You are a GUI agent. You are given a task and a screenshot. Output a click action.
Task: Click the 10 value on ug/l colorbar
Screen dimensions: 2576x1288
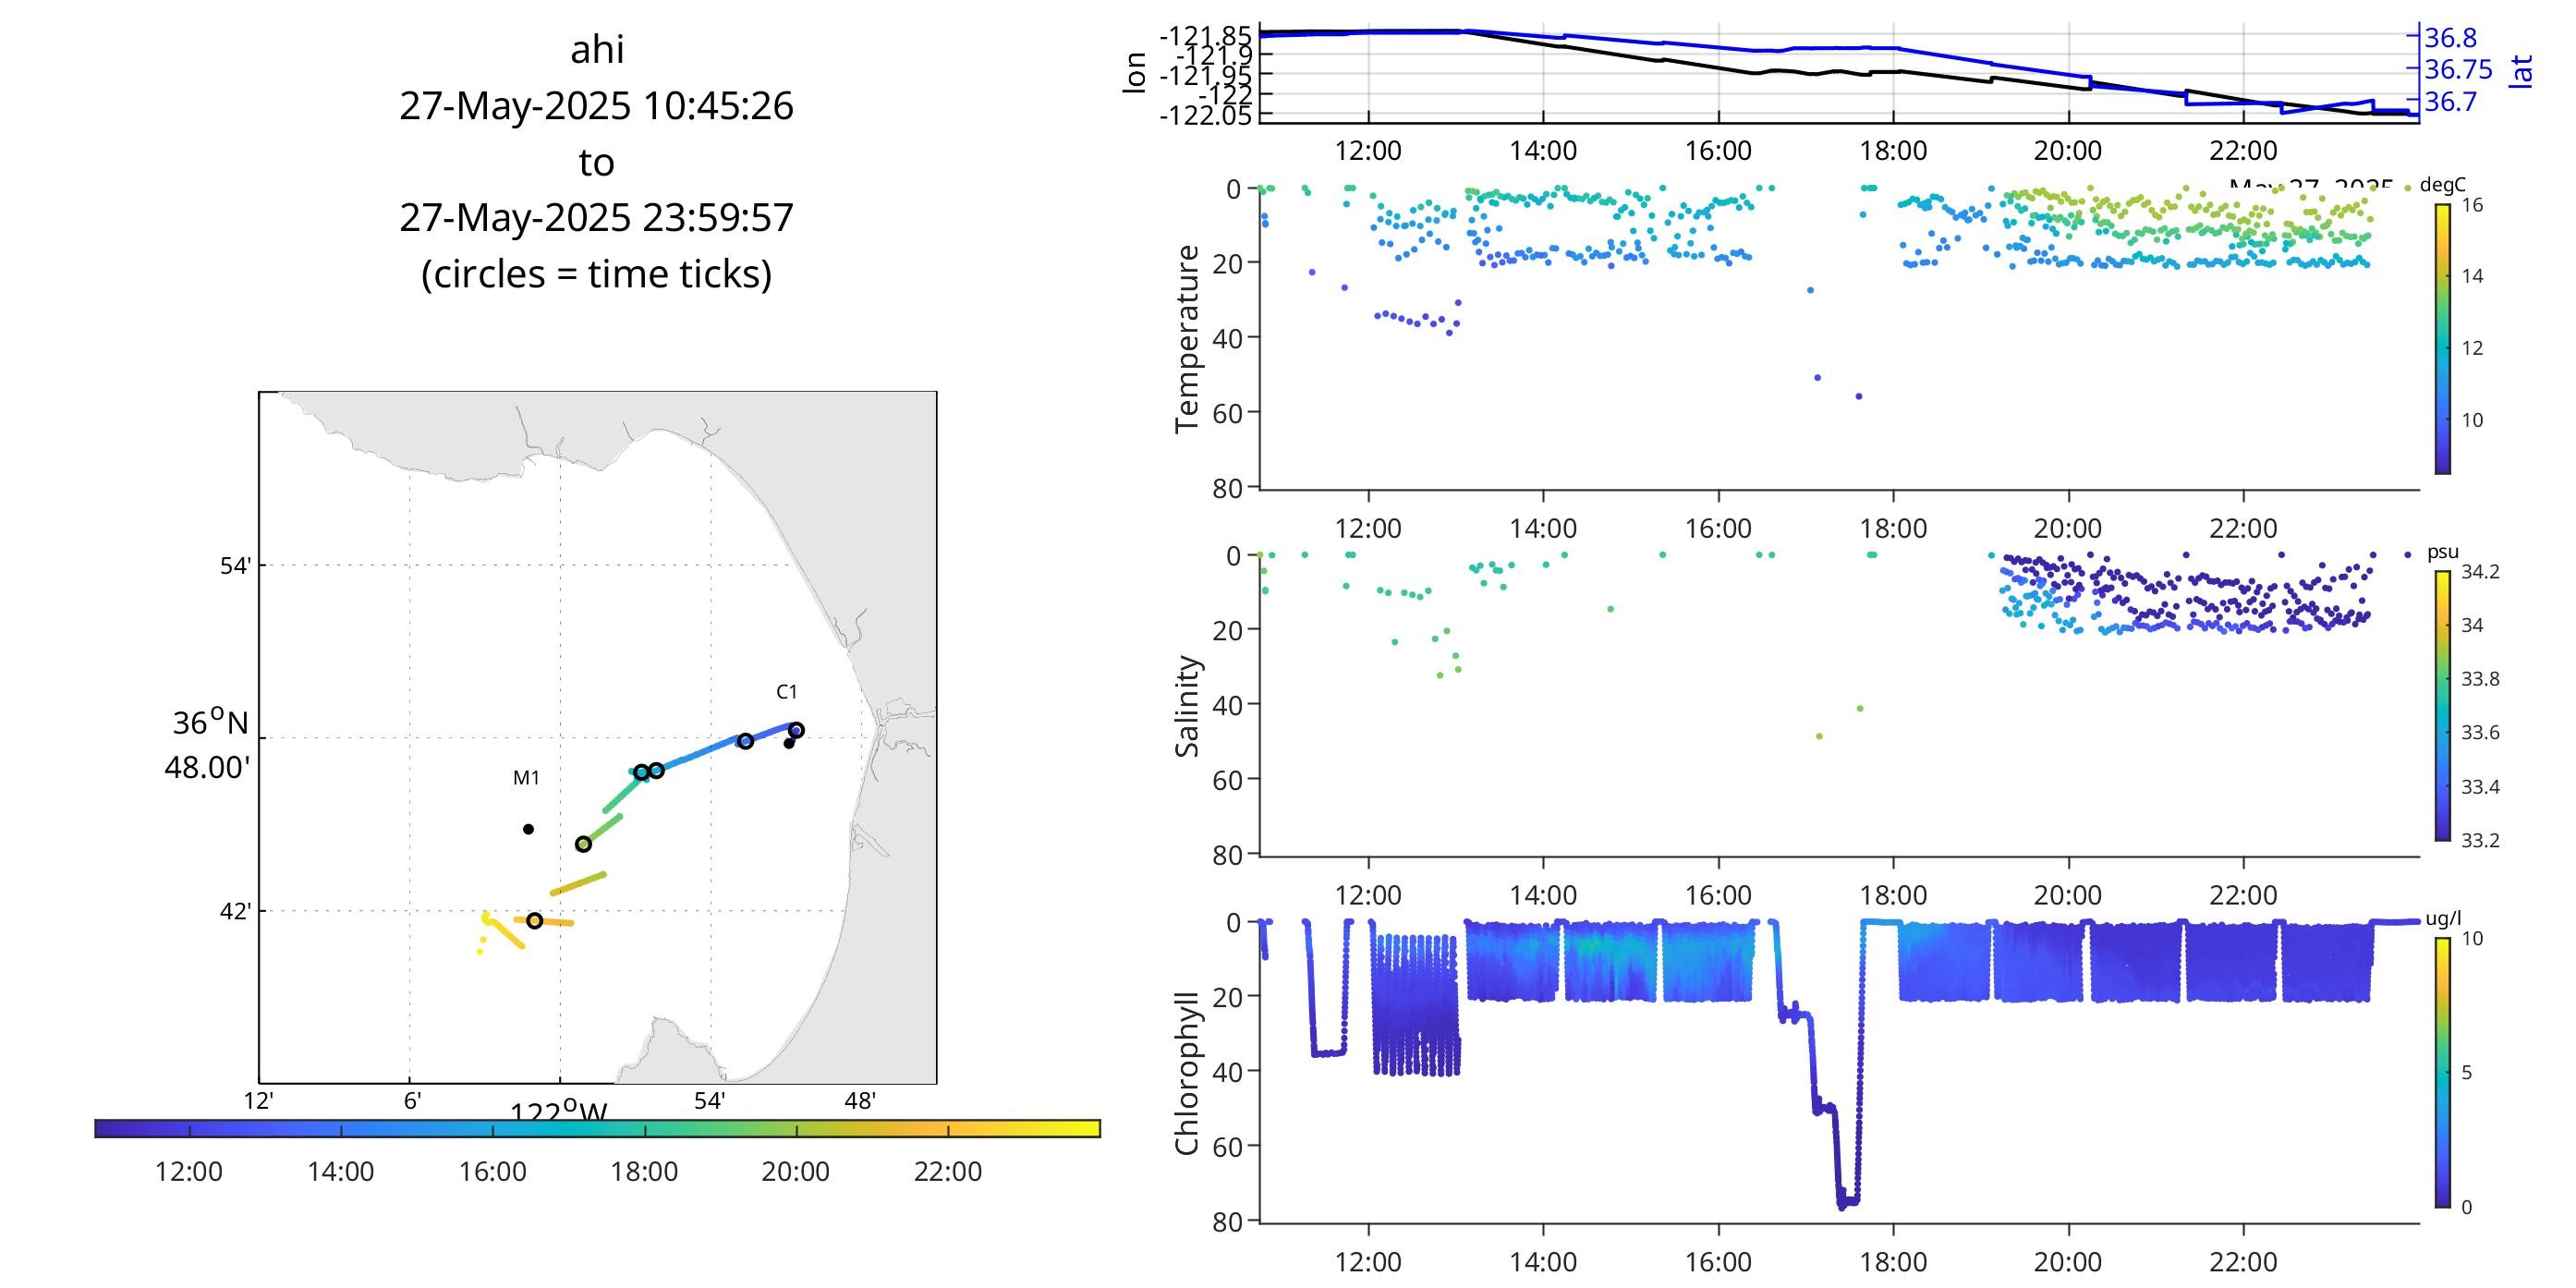coord(2472,939)
